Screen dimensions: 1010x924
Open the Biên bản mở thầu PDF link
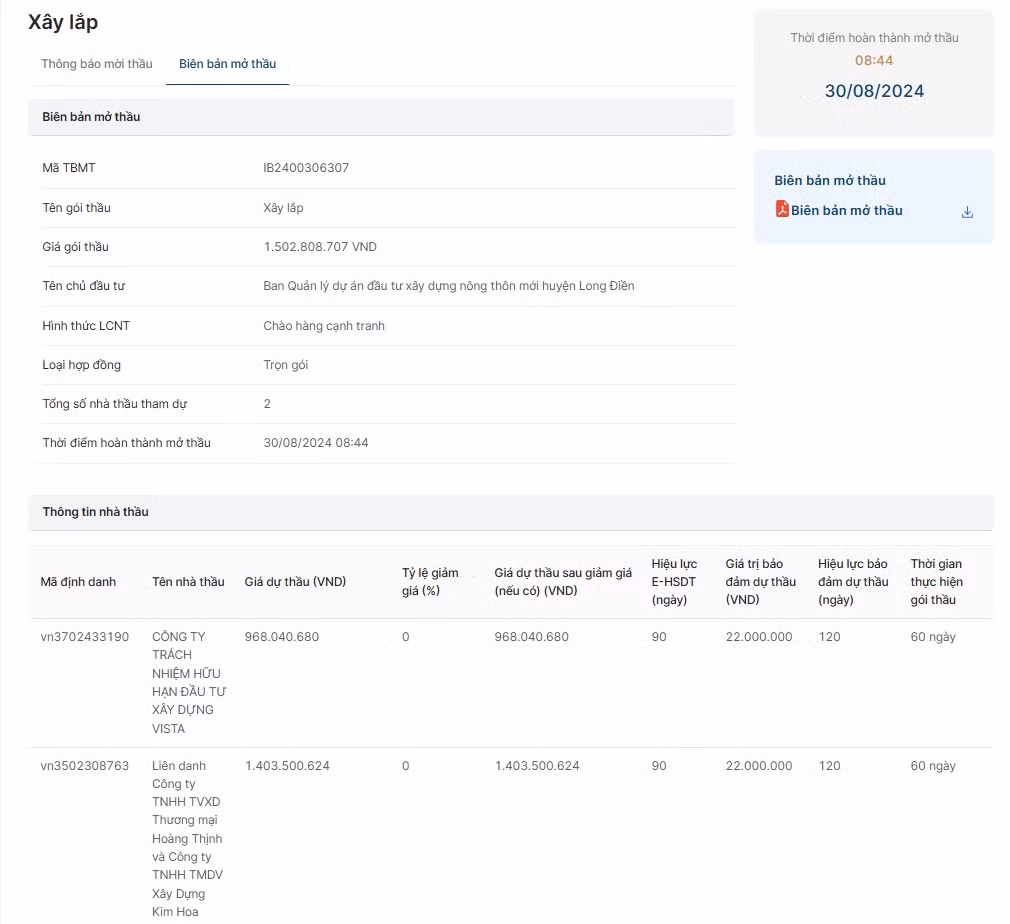846,210
